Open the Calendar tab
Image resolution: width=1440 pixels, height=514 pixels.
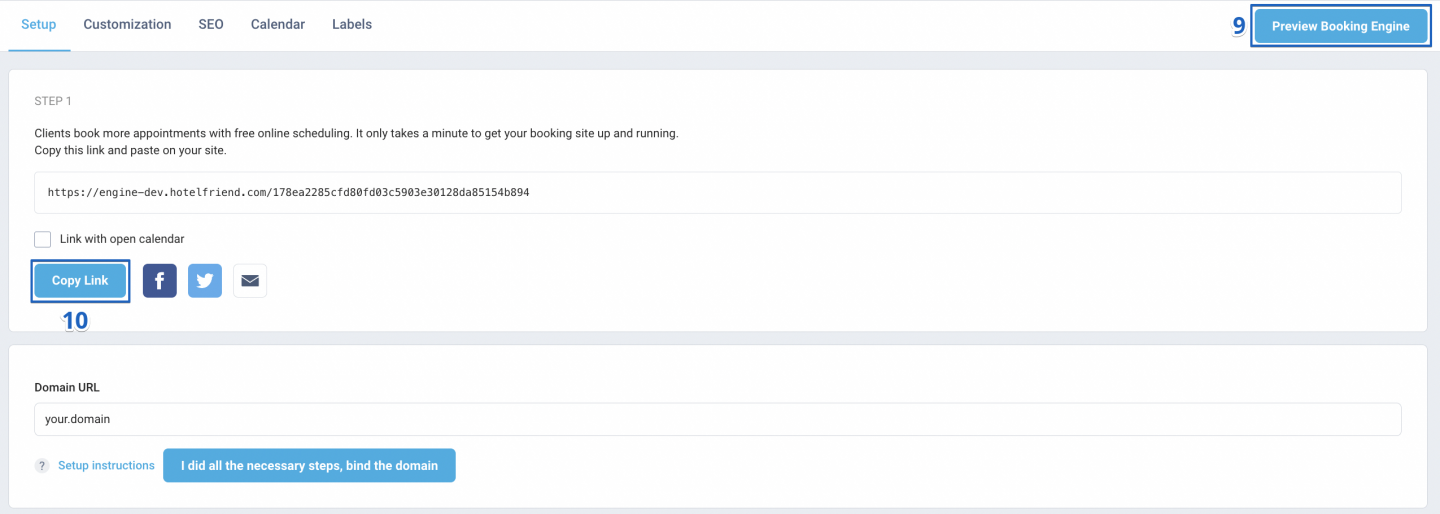point(278,24)
